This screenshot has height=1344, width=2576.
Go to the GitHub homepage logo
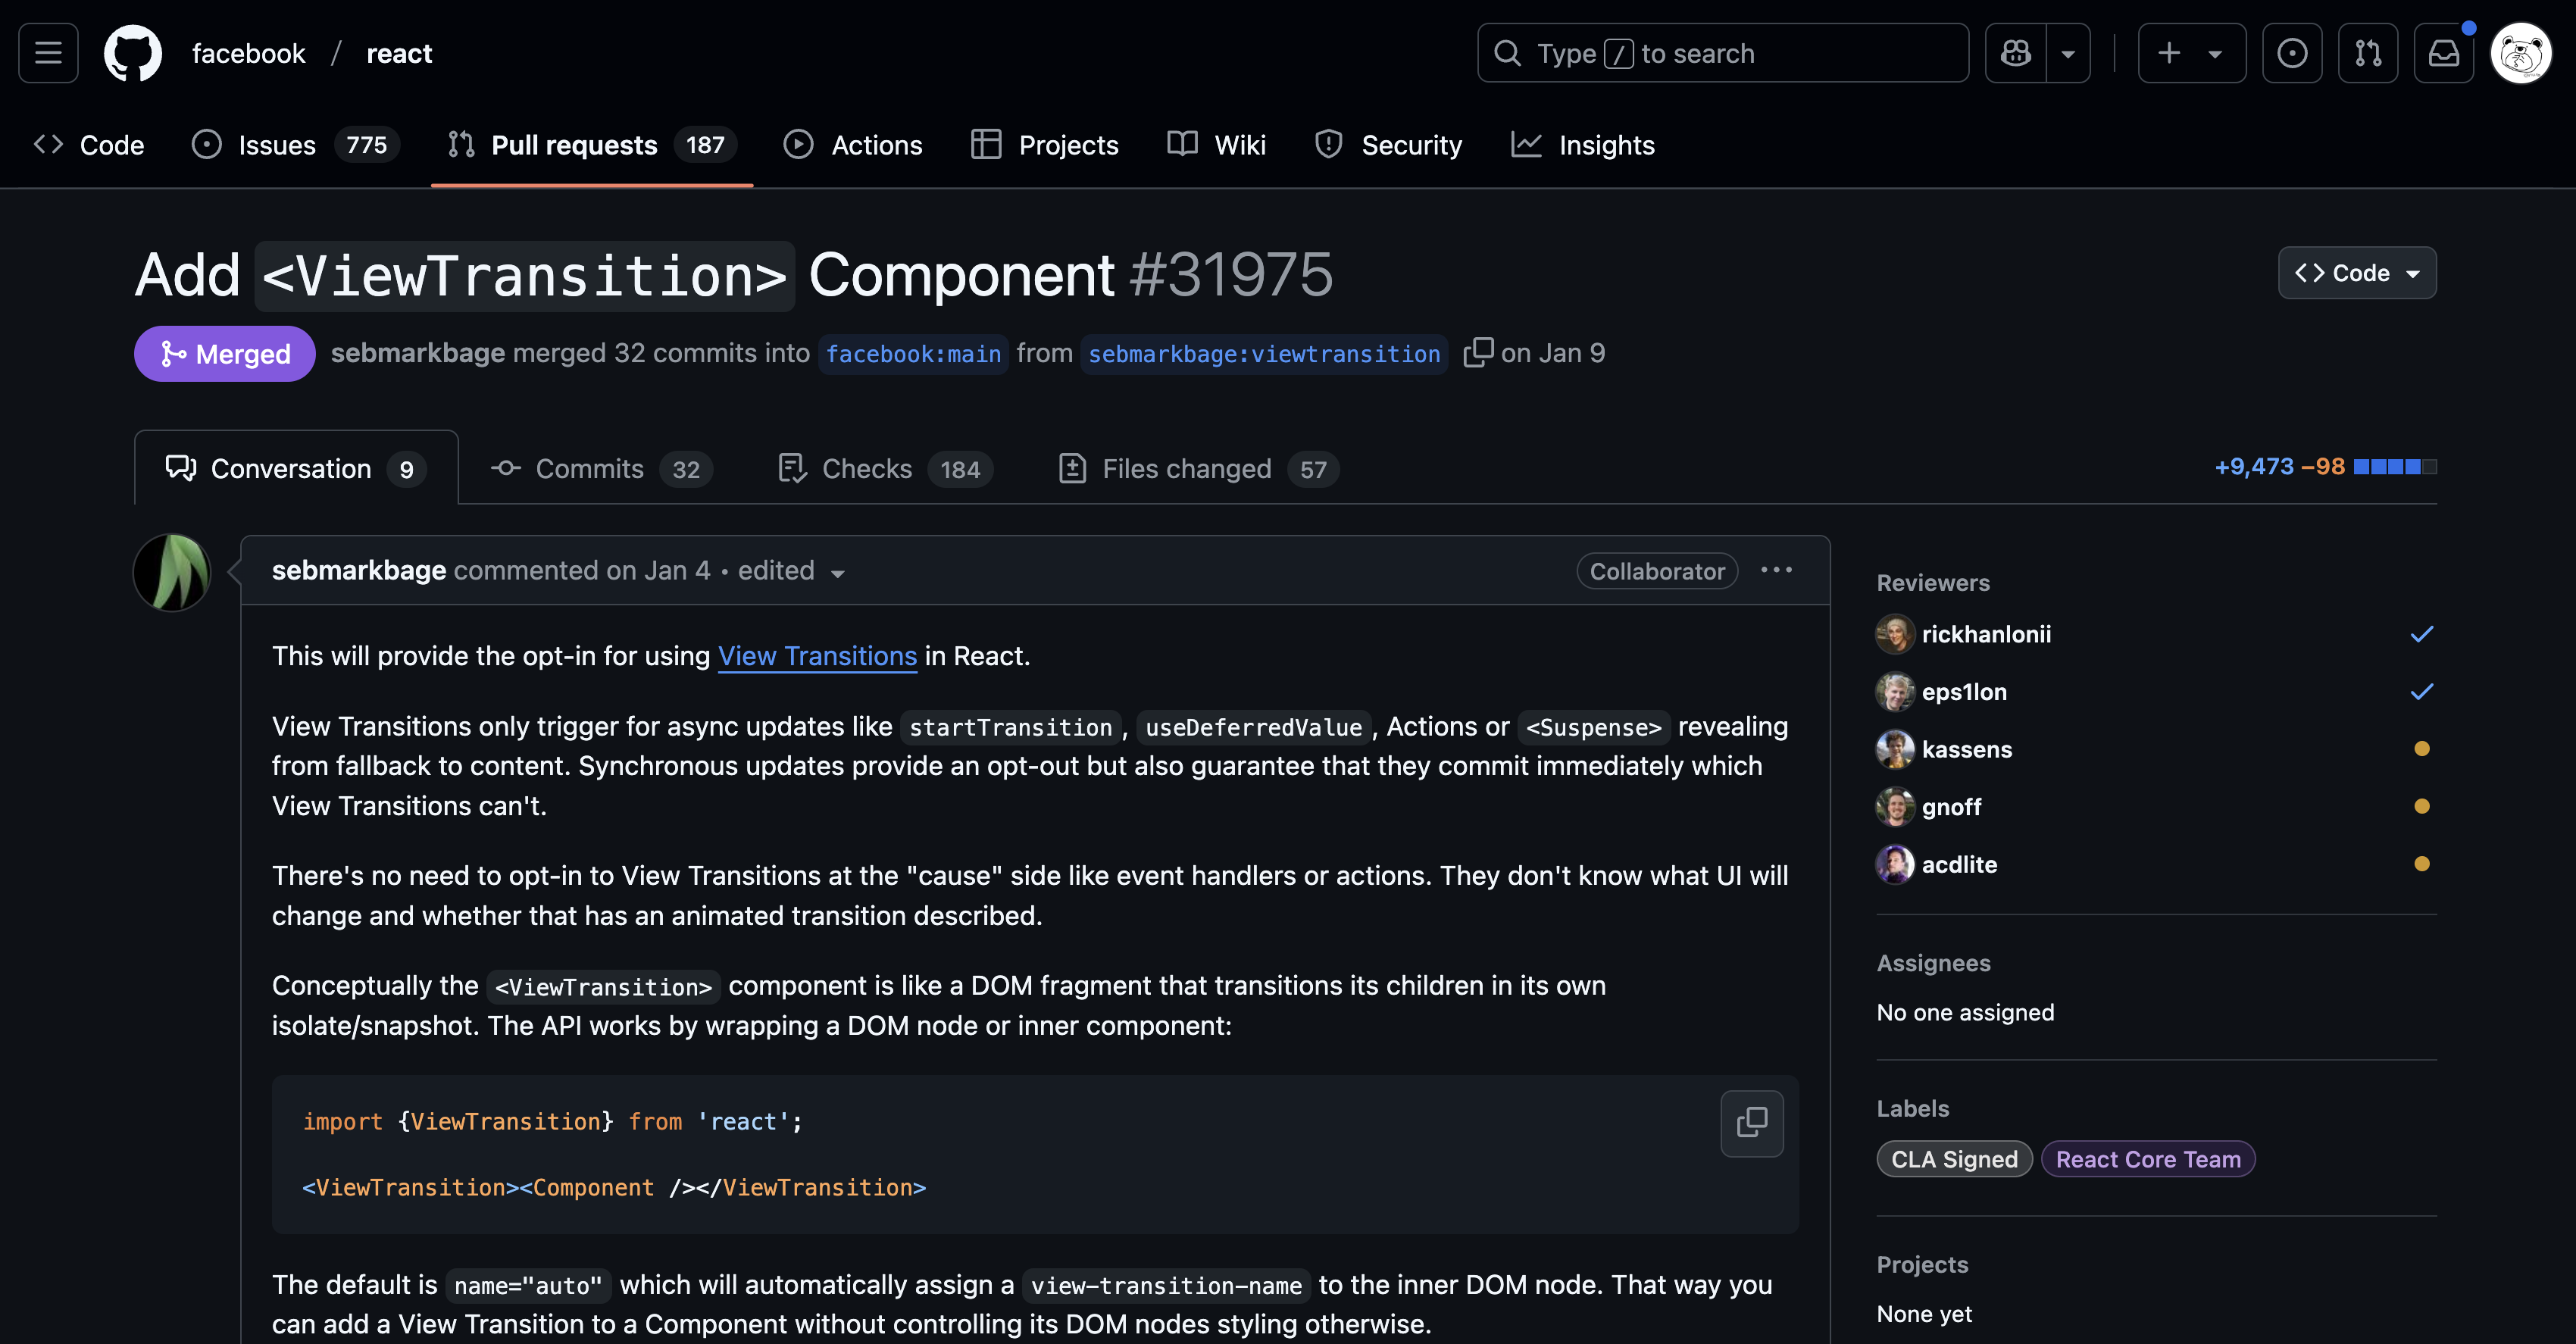tap(133, 53)
